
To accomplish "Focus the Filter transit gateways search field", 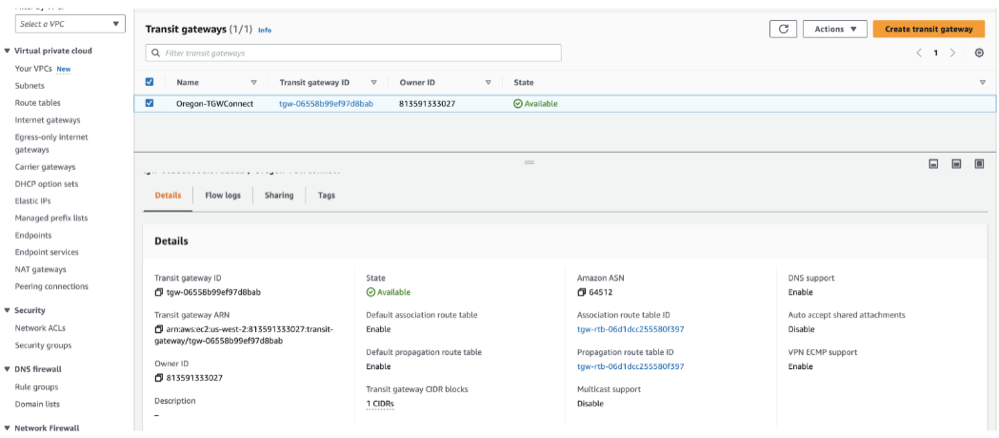I will pos(353,52).
